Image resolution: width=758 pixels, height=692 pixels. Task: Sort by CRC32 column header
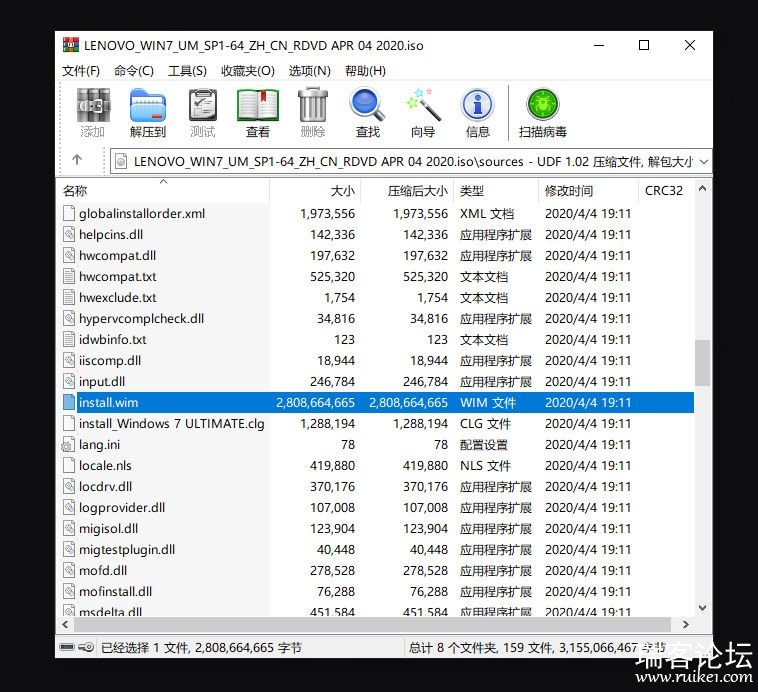click(666, 191)
